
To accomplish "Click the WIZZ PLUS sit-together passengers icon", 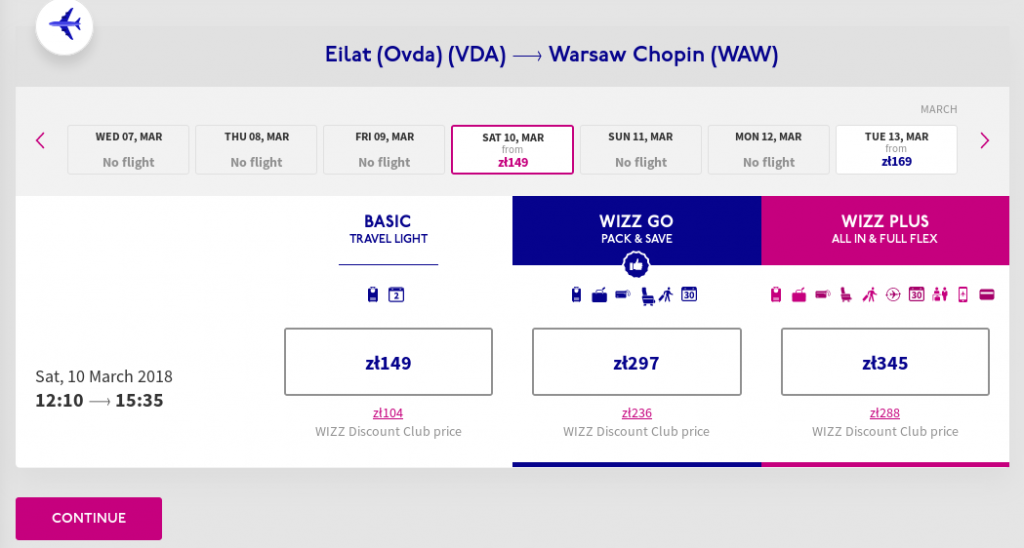I will click(x=940, y=295).
